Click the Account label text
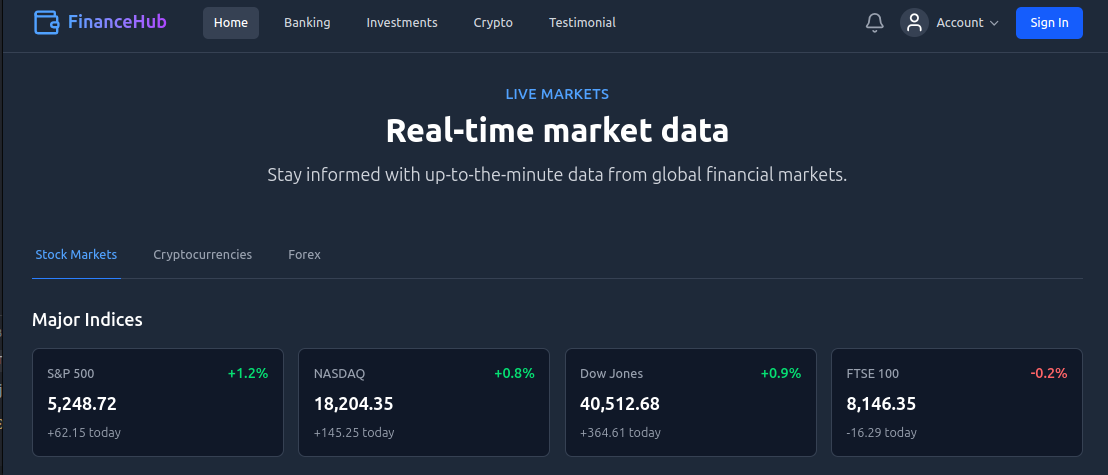 click(x=960, y=23)
